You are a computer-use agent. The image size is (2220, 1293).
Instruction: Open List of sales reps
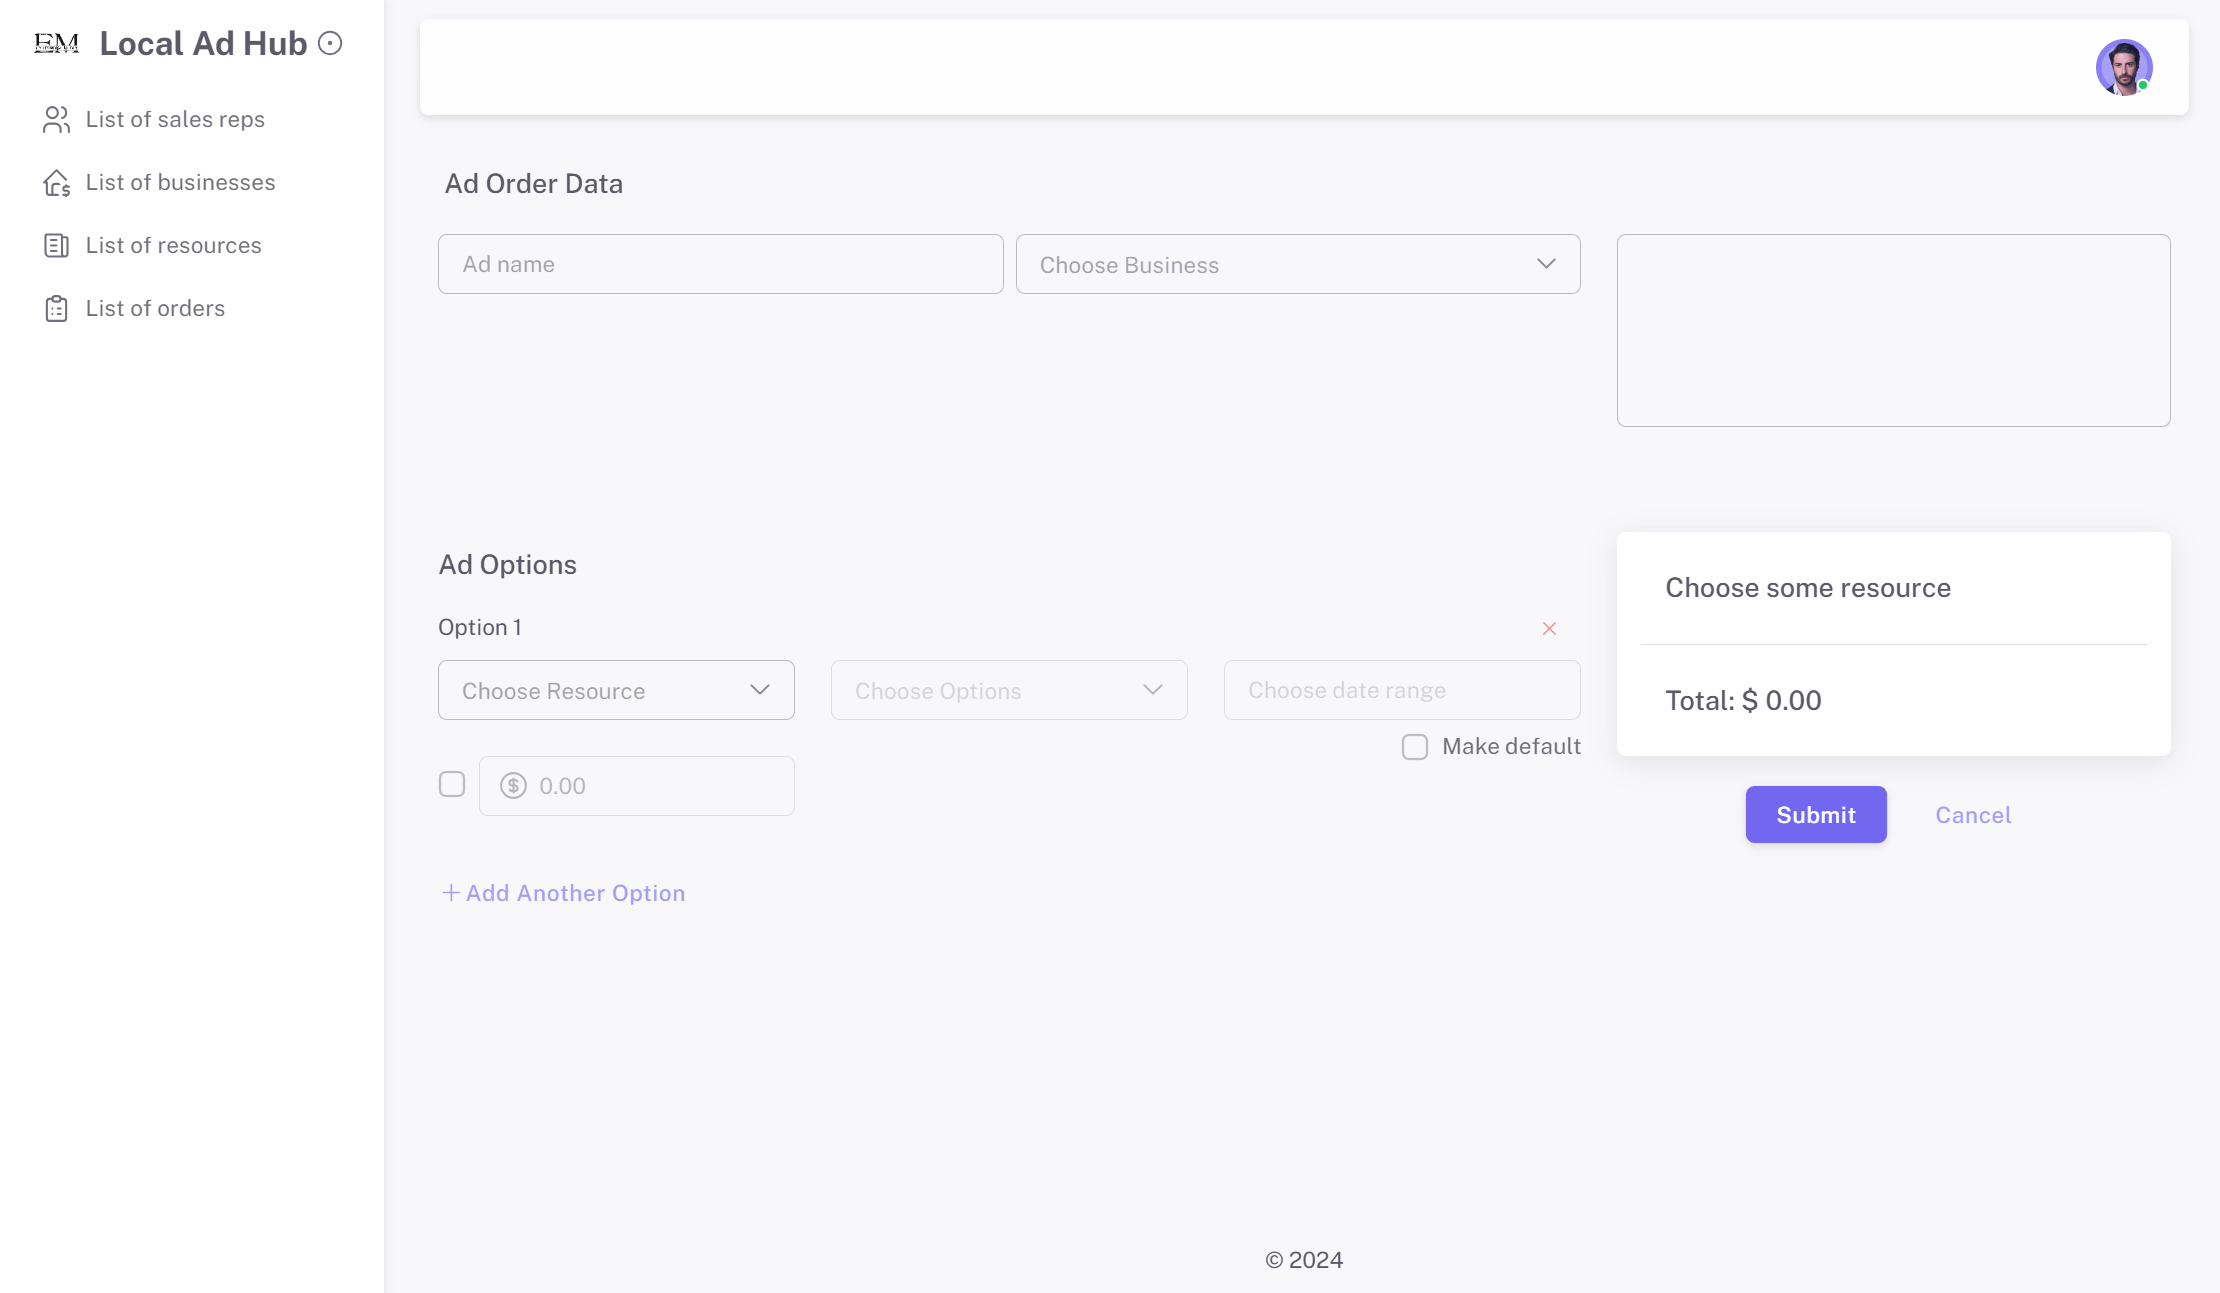[175, 119]
